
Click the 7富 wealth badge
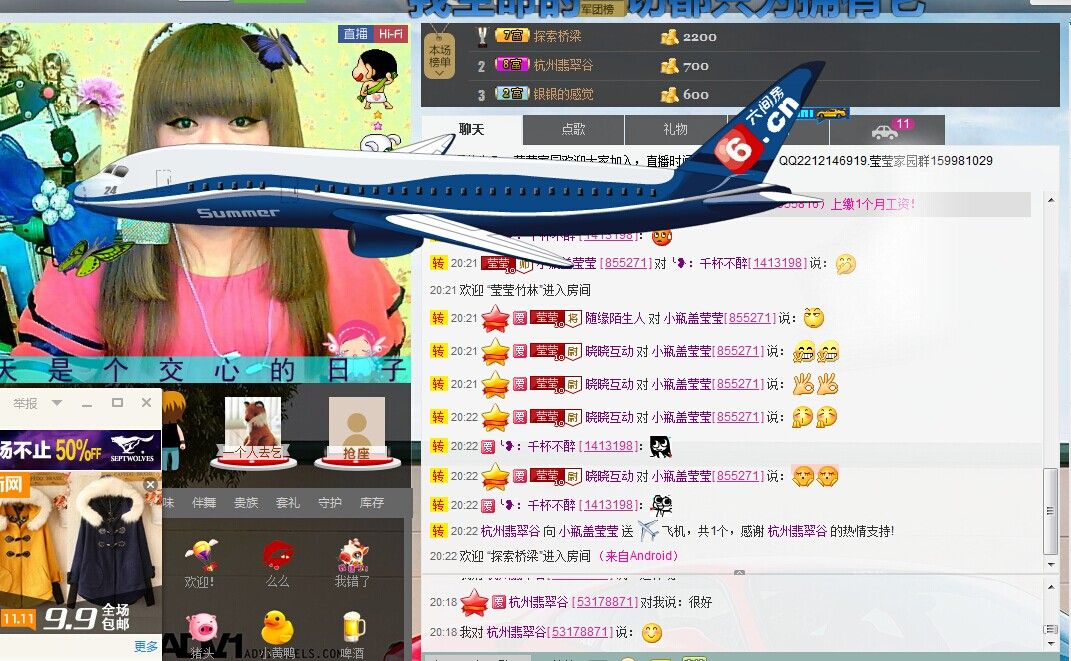coord(512,36)
